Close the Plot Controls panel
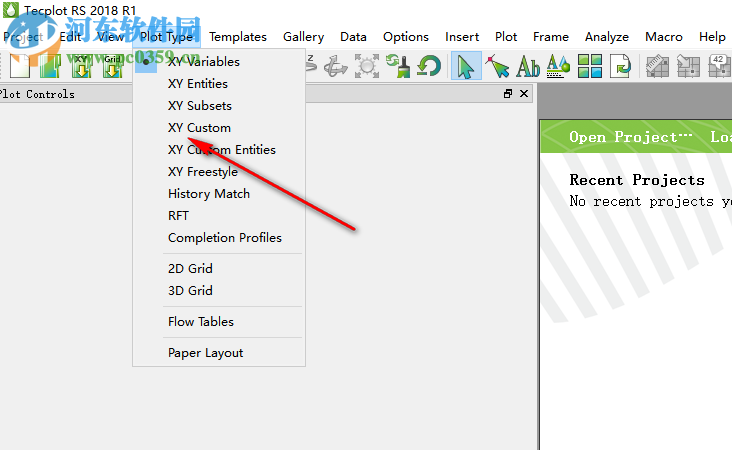The width and height of the screenshot is (732, 450). [524, 94]
